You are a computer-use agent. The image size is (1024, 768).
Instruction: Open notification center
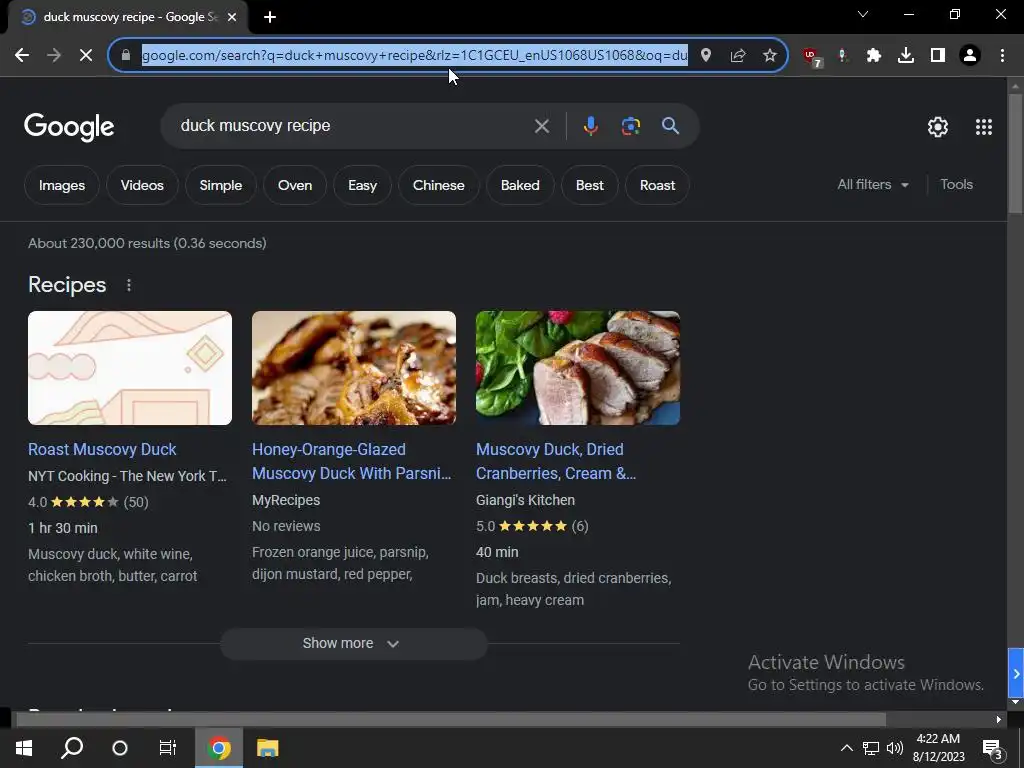993,748
